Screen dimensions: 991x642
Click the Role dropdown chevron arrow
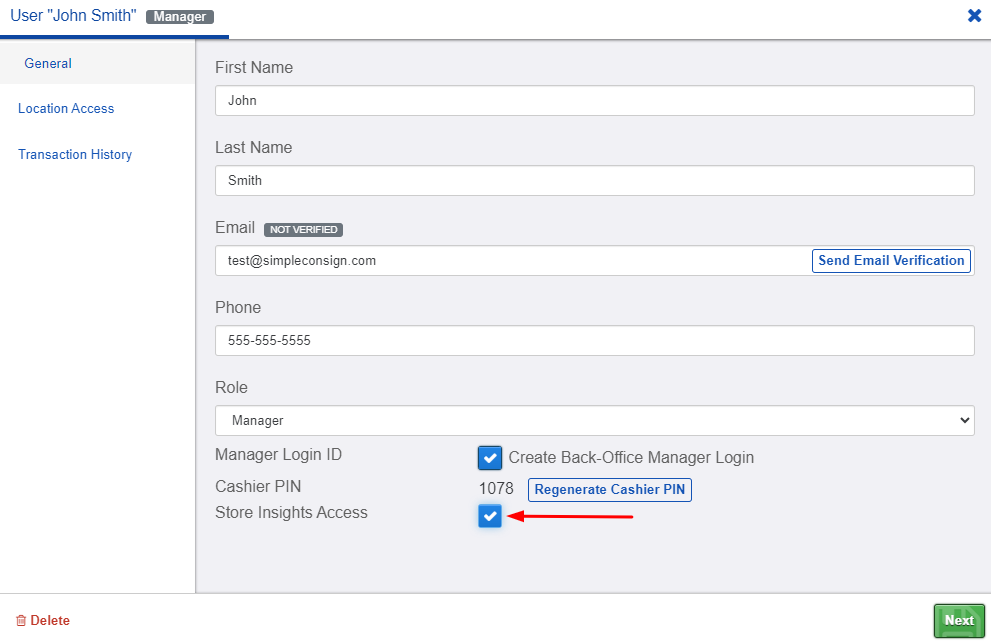[x=964, y=420]
